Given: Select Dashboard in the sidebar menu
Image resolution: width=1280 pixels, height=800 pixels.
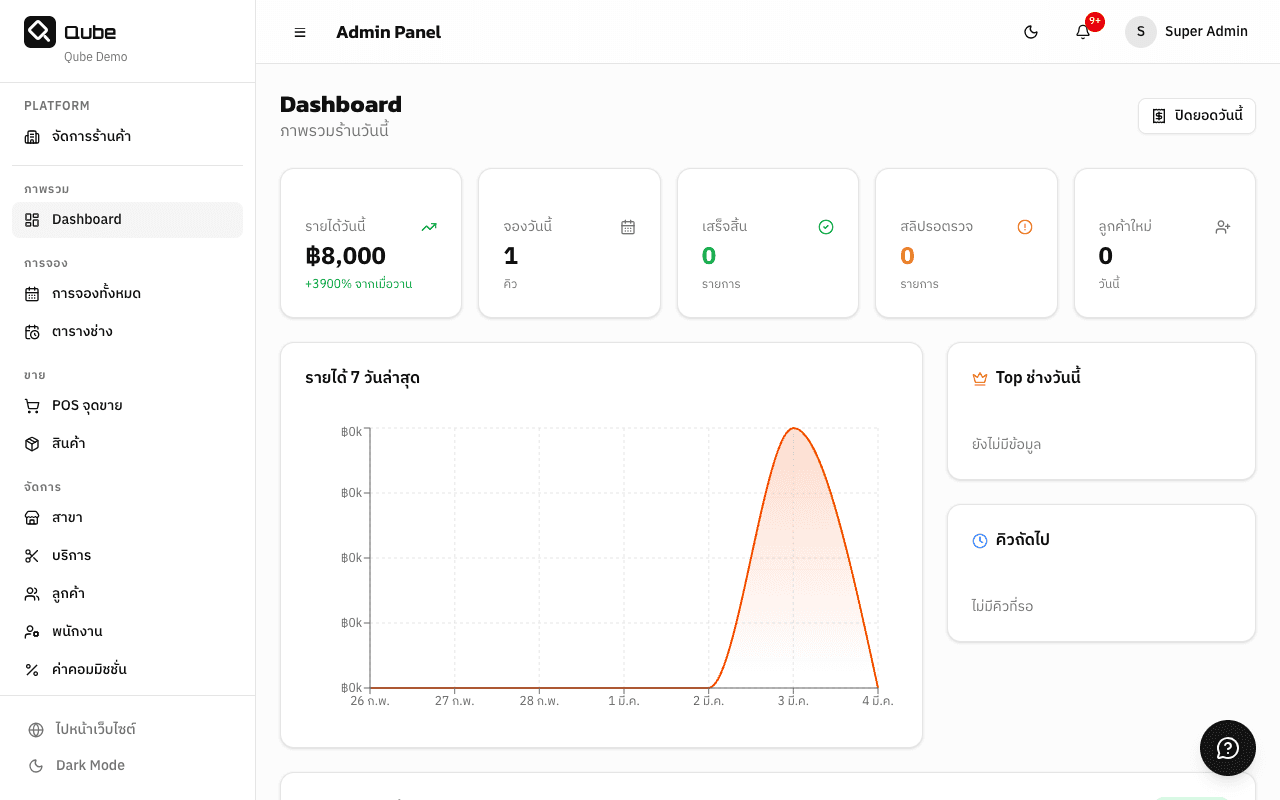Looking at the screenshot, I should pos(86,219).
